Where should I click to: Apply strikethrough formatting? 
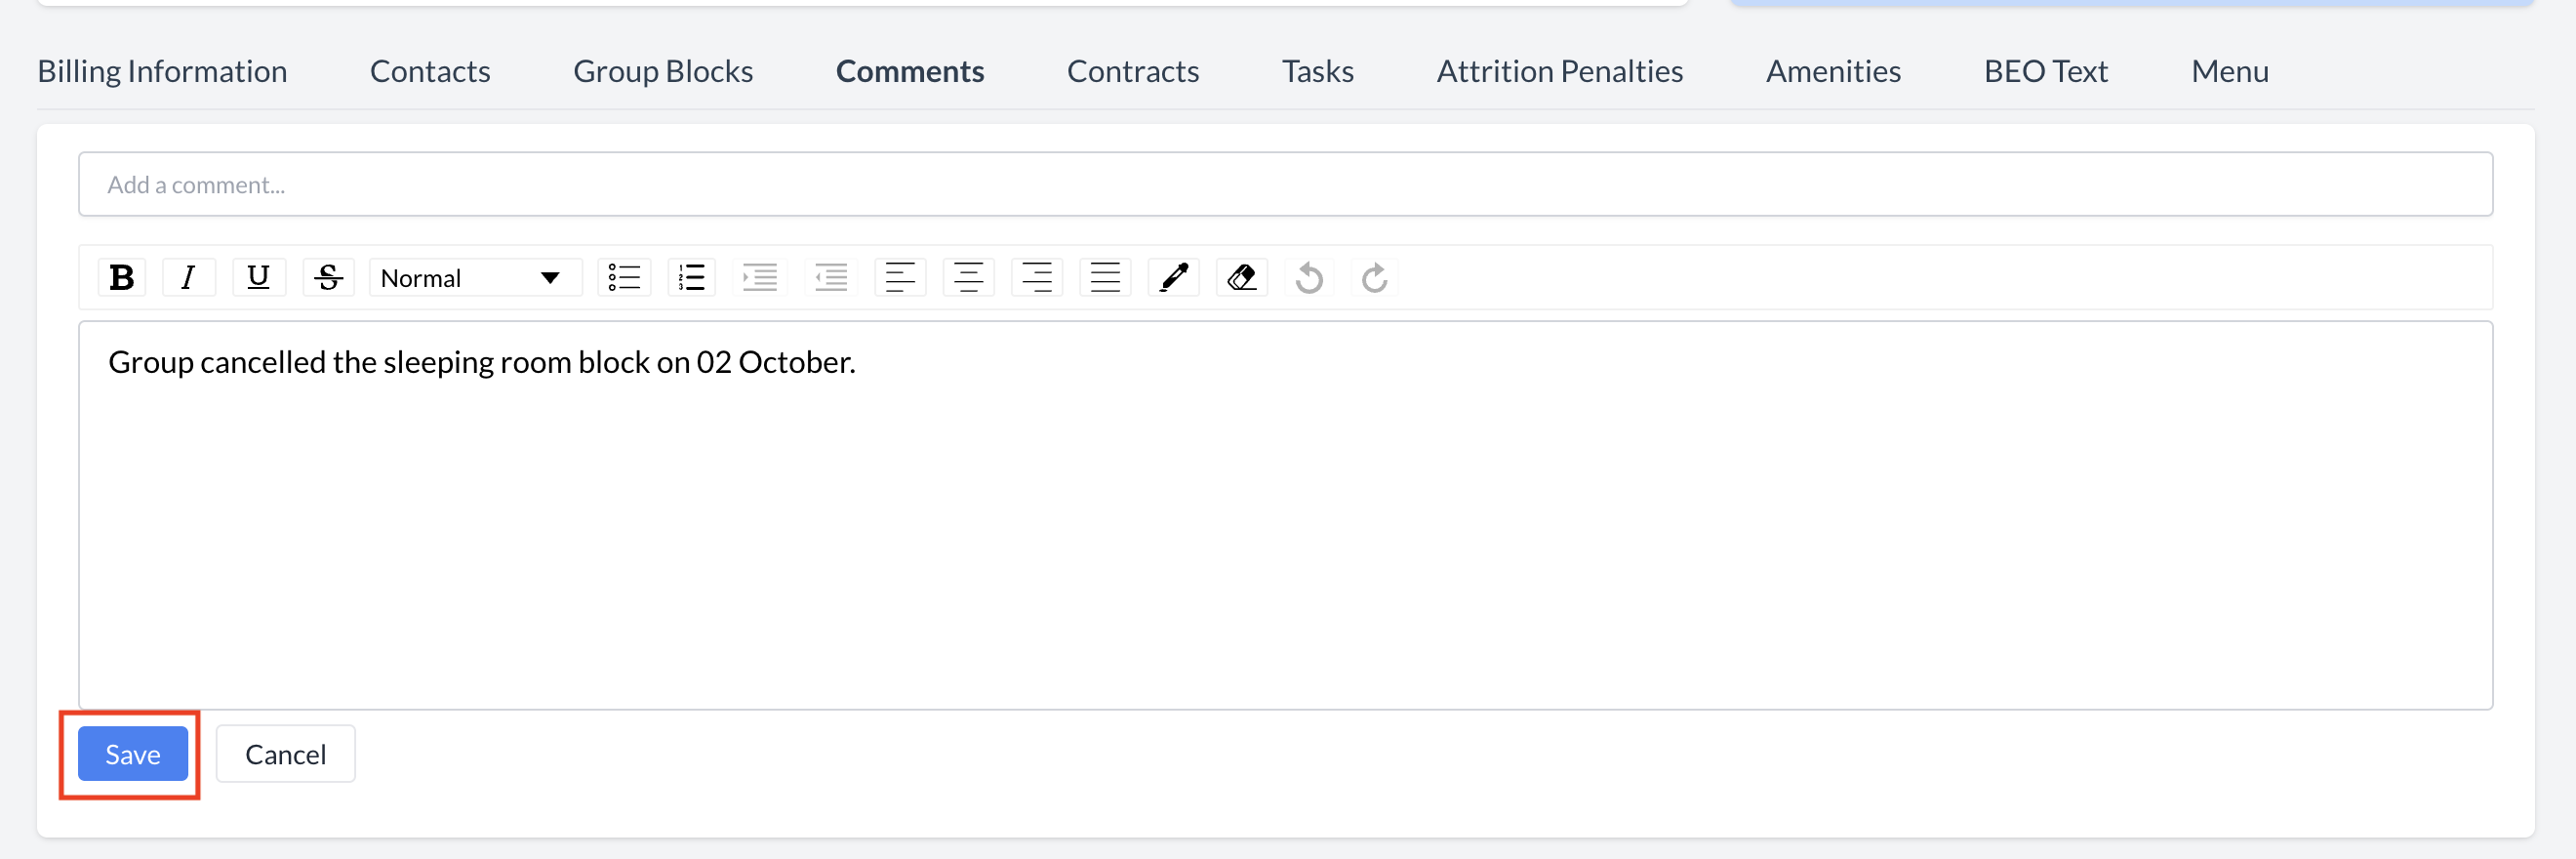click(x=328, y=277)
